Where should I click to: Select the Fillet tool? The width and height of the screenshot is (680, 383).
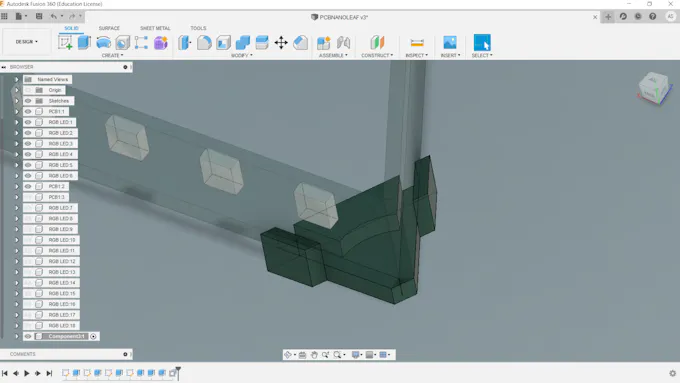[x=204, y=43]
